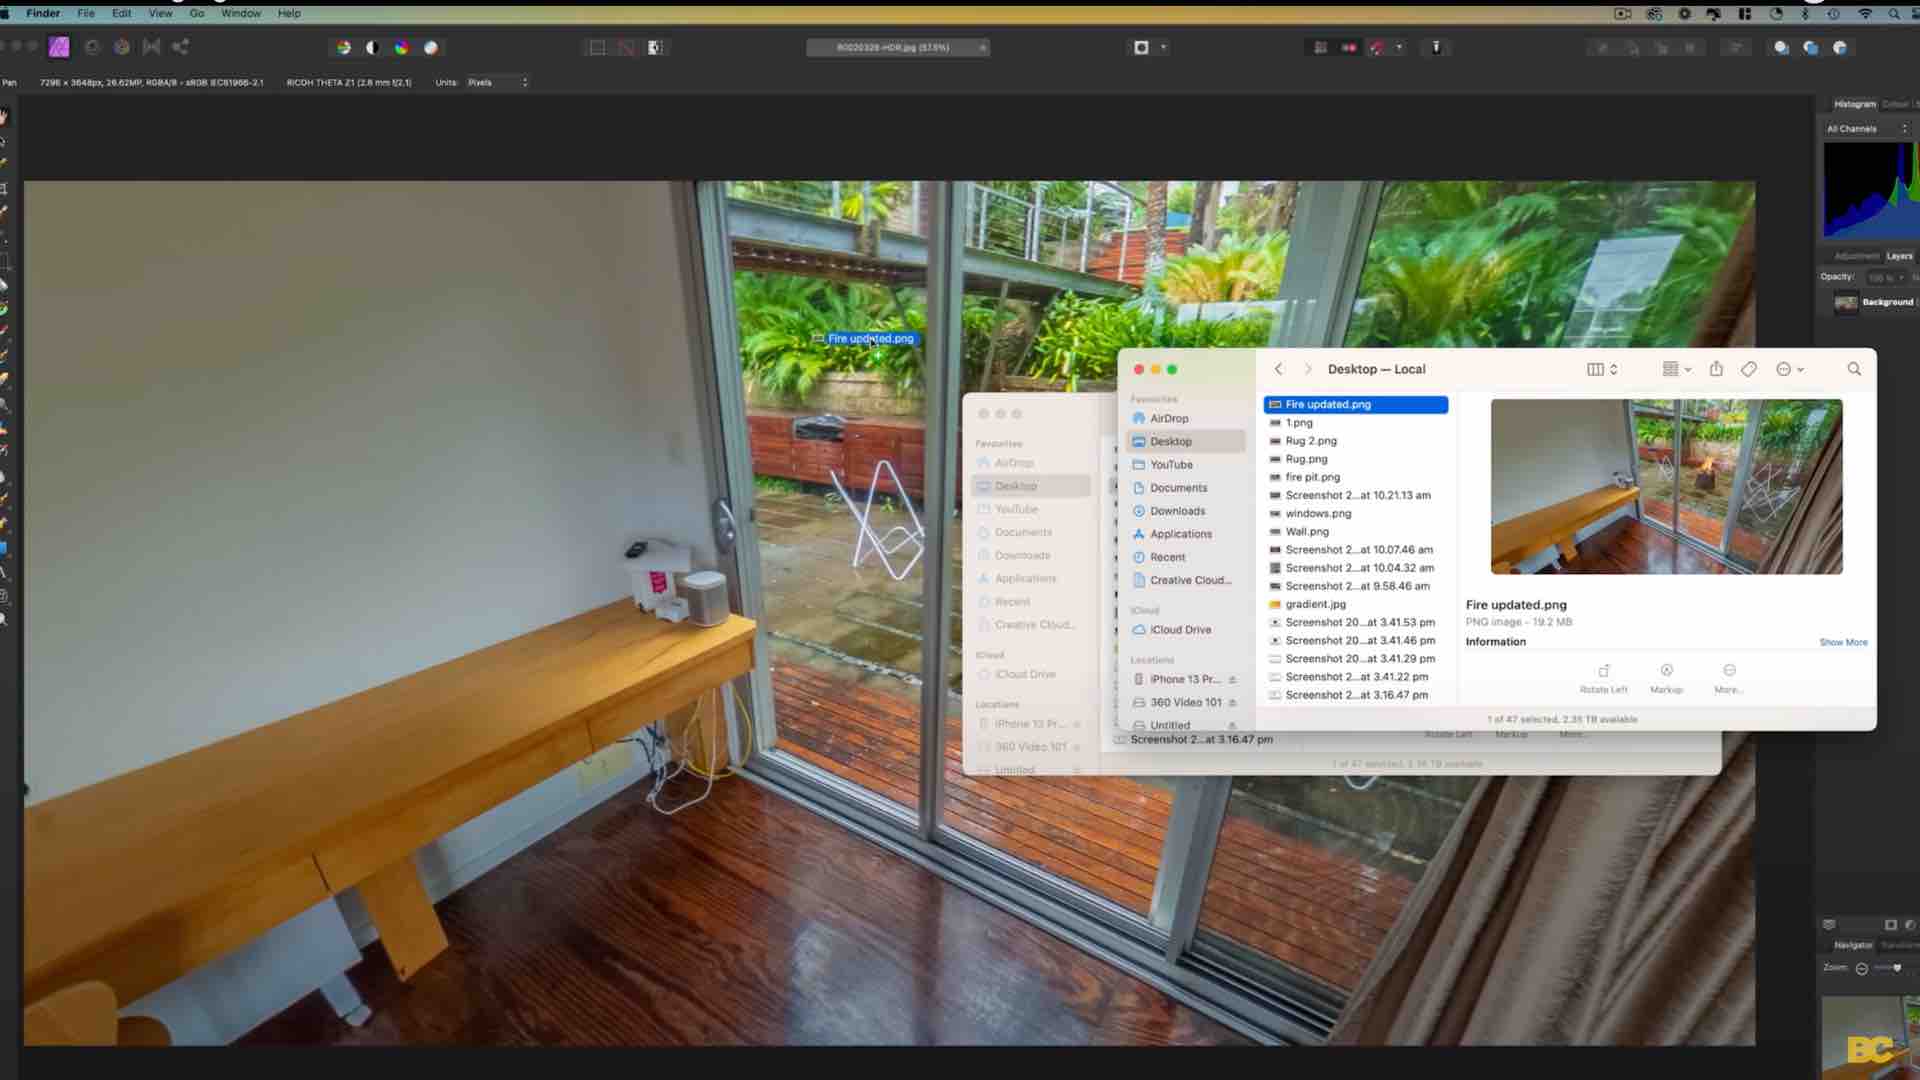
Task: Open the Units Pixels dropdown
Action: (497, 82)
